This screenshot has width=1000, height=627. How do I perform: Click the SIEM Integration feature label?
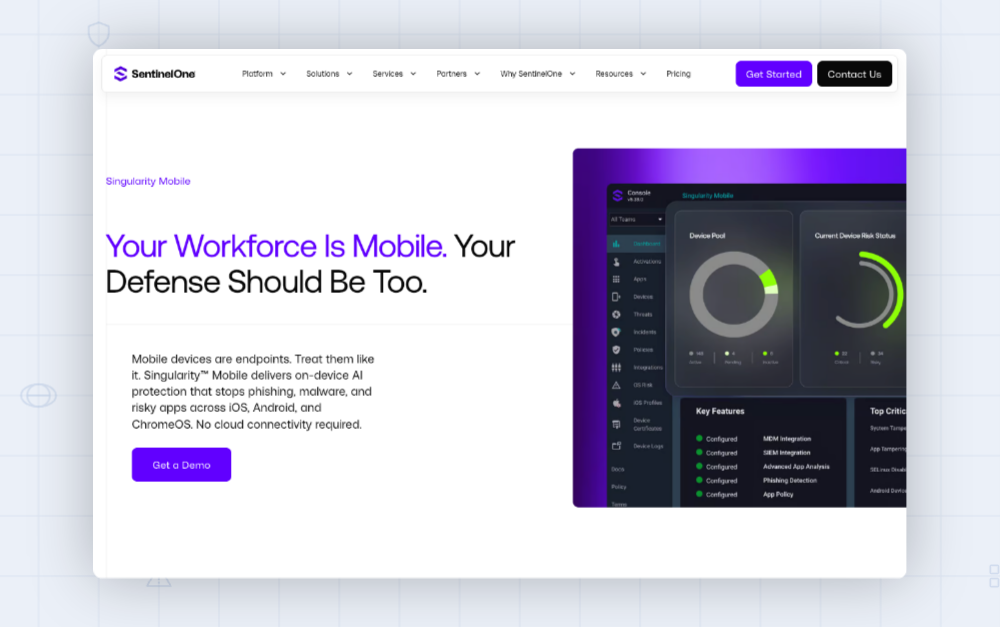pos(786,453)
